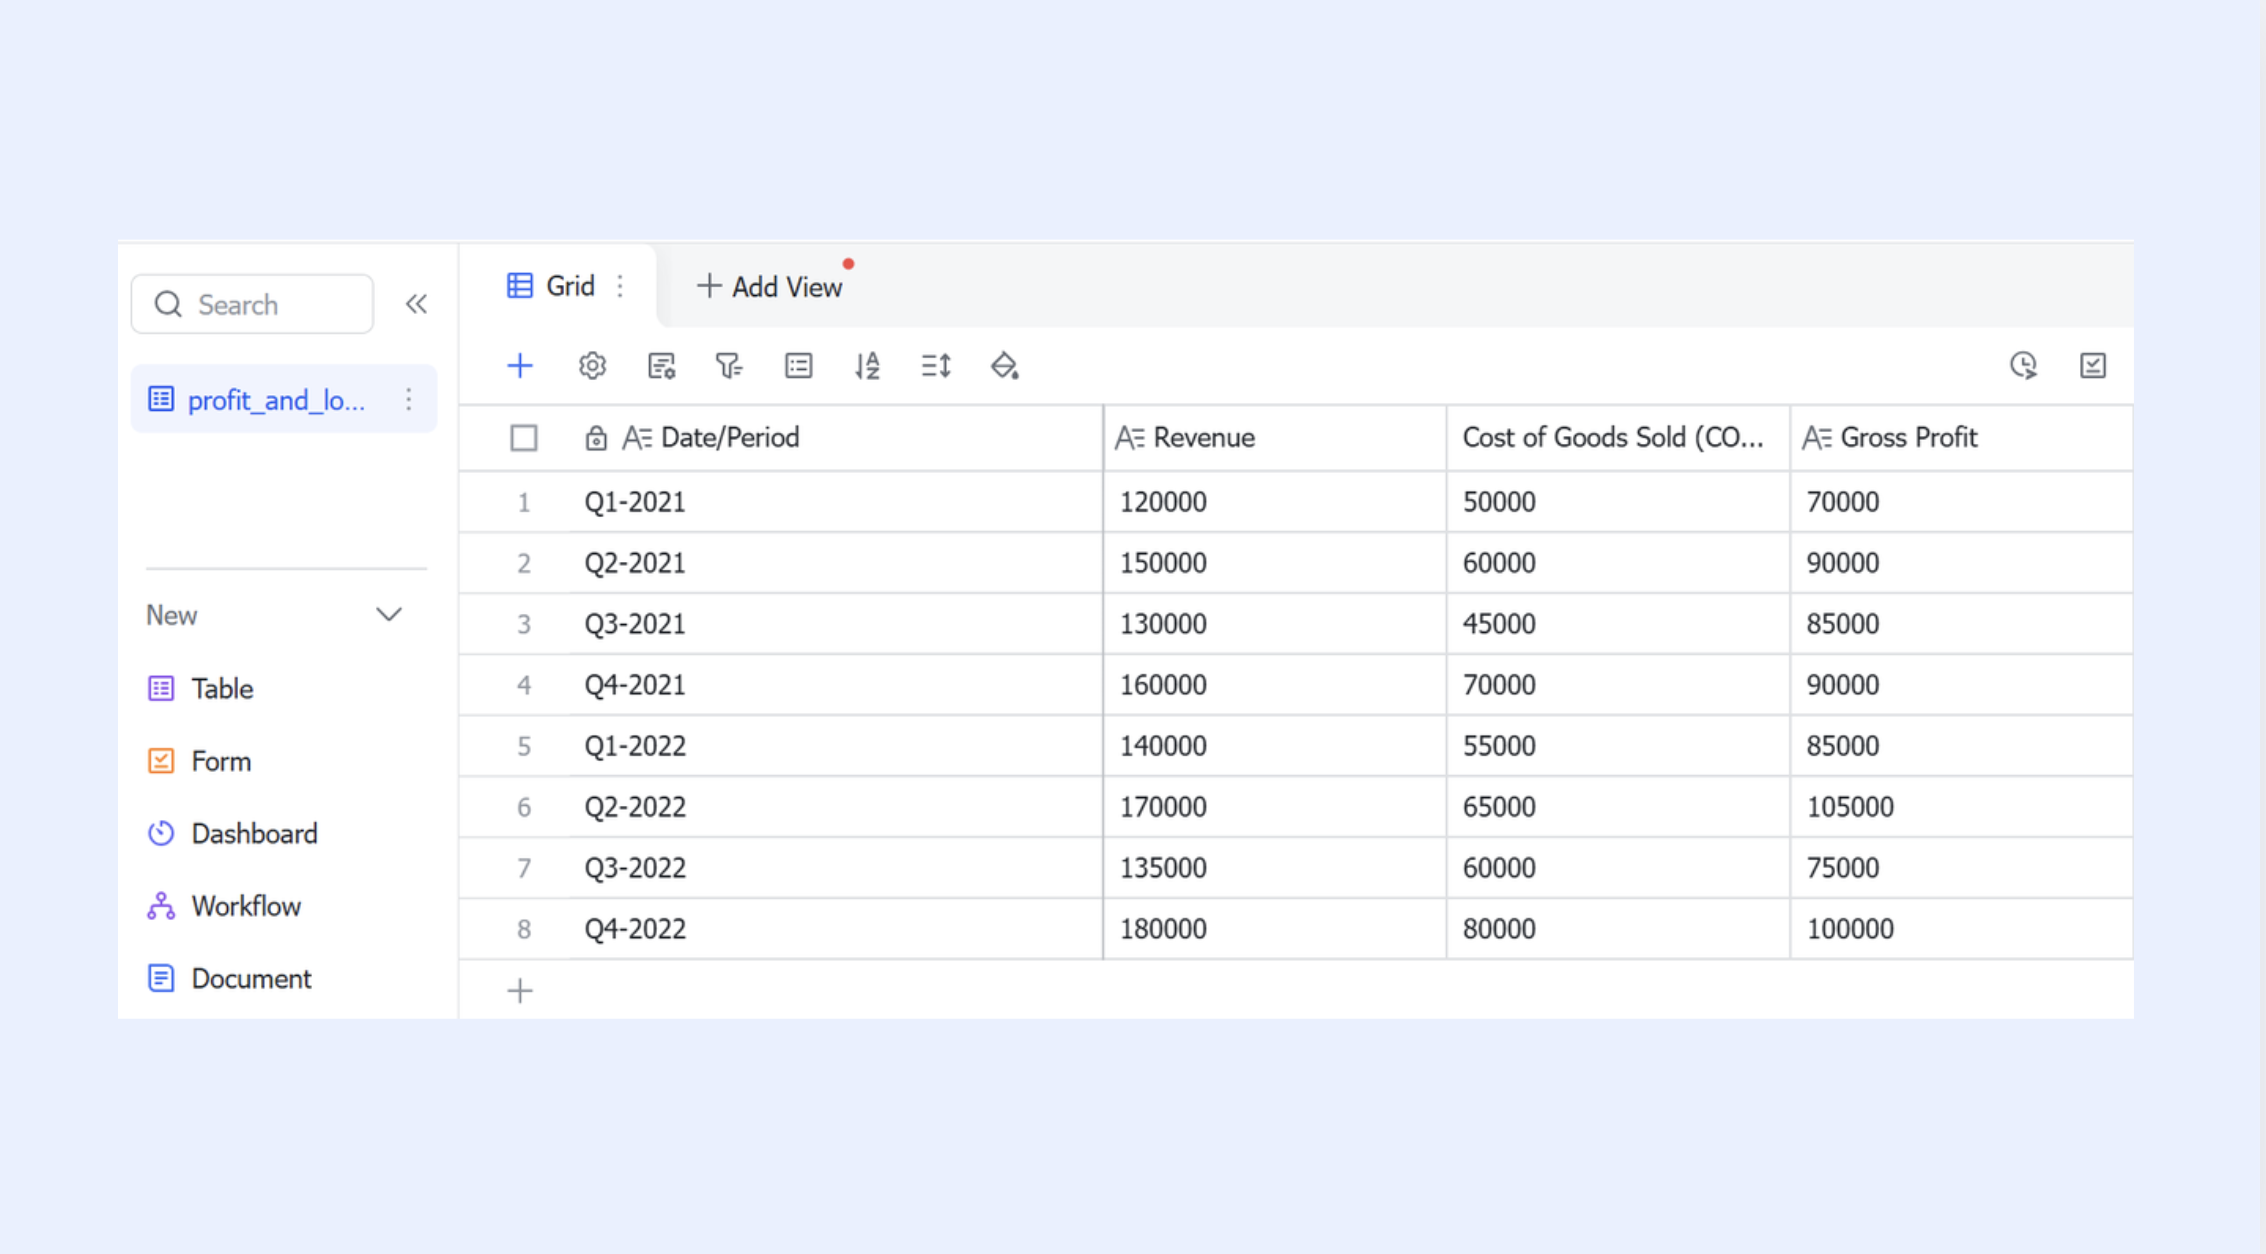Click row number 5
Screen dimensions: 2266x1254
[x=523, y=746]
